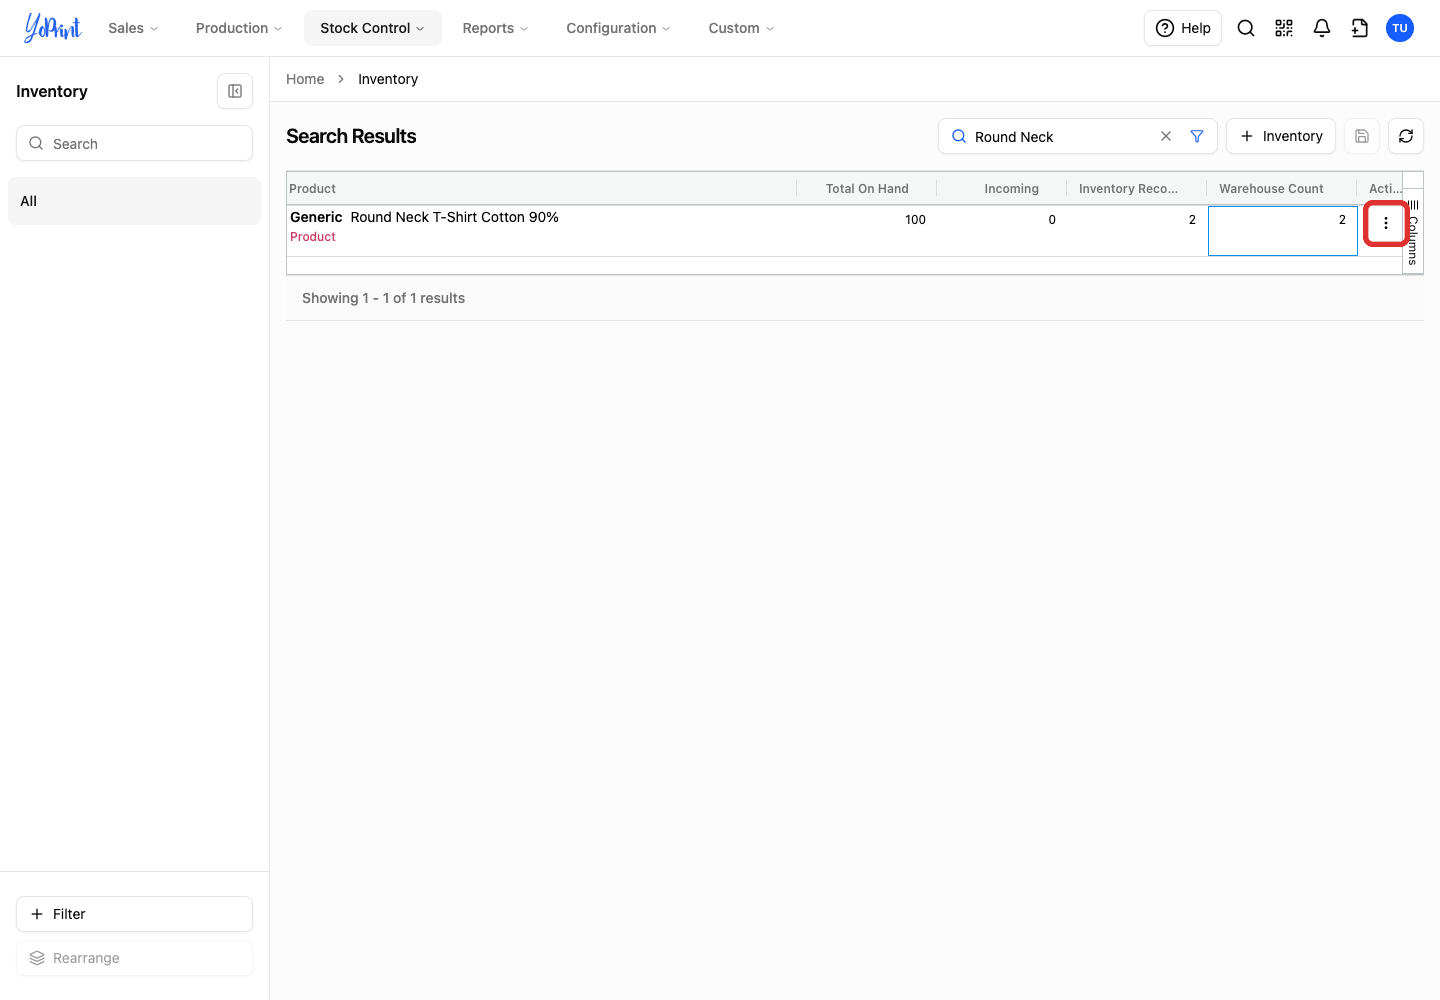
Task: Open the filter funnel icon
Action: (x=1197, y=136)
